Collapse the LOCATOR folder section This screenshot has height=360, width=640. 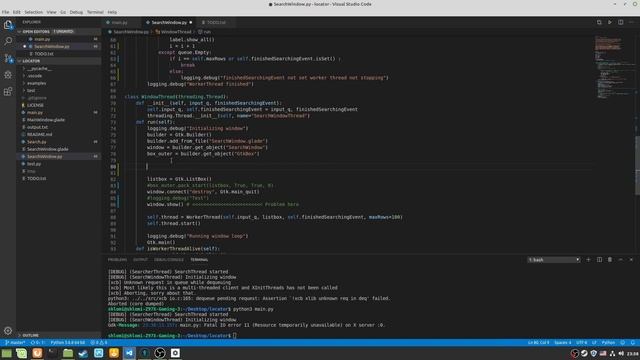coord(58,61)
